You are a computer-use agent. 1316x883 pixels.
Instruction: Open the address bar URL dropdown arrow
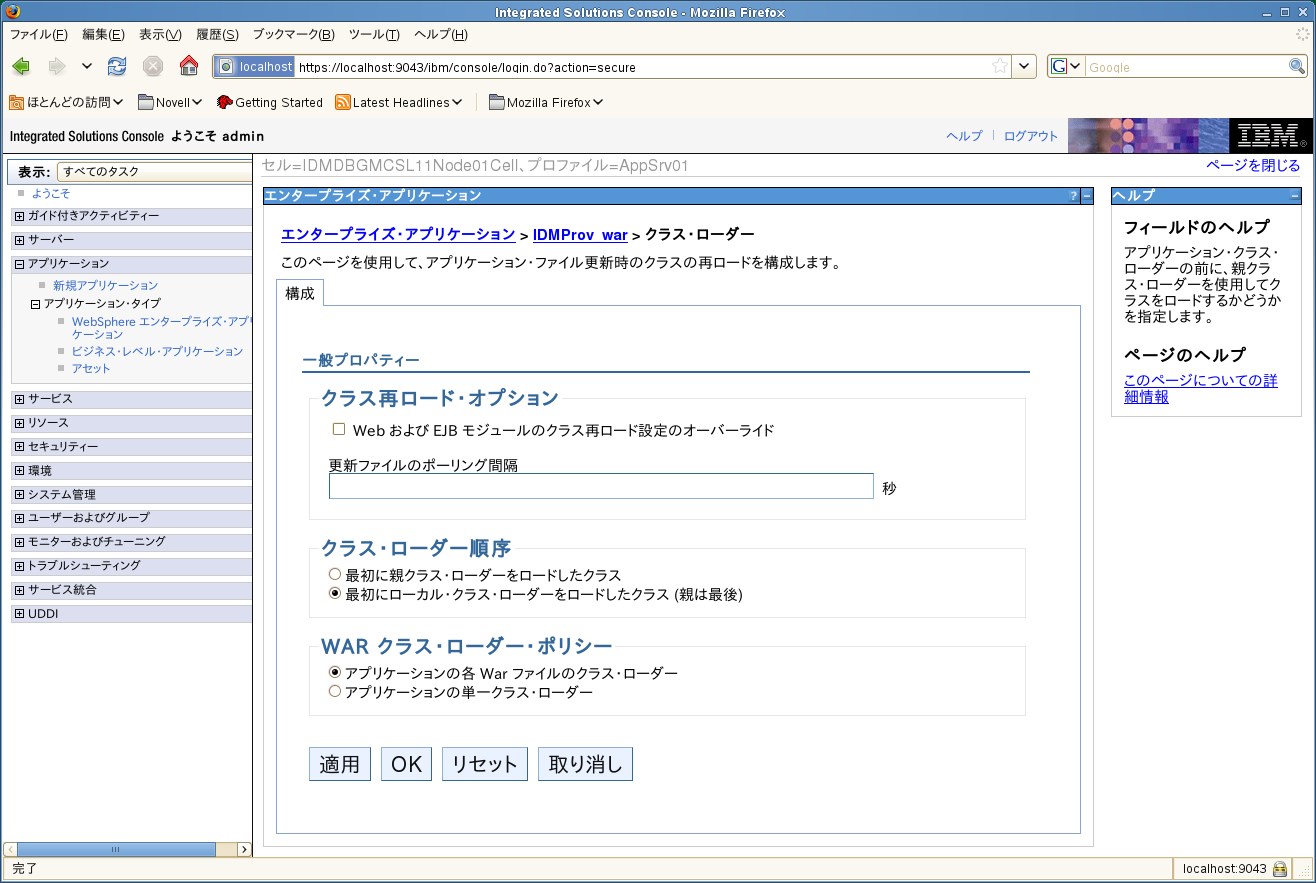[1025, 67]
